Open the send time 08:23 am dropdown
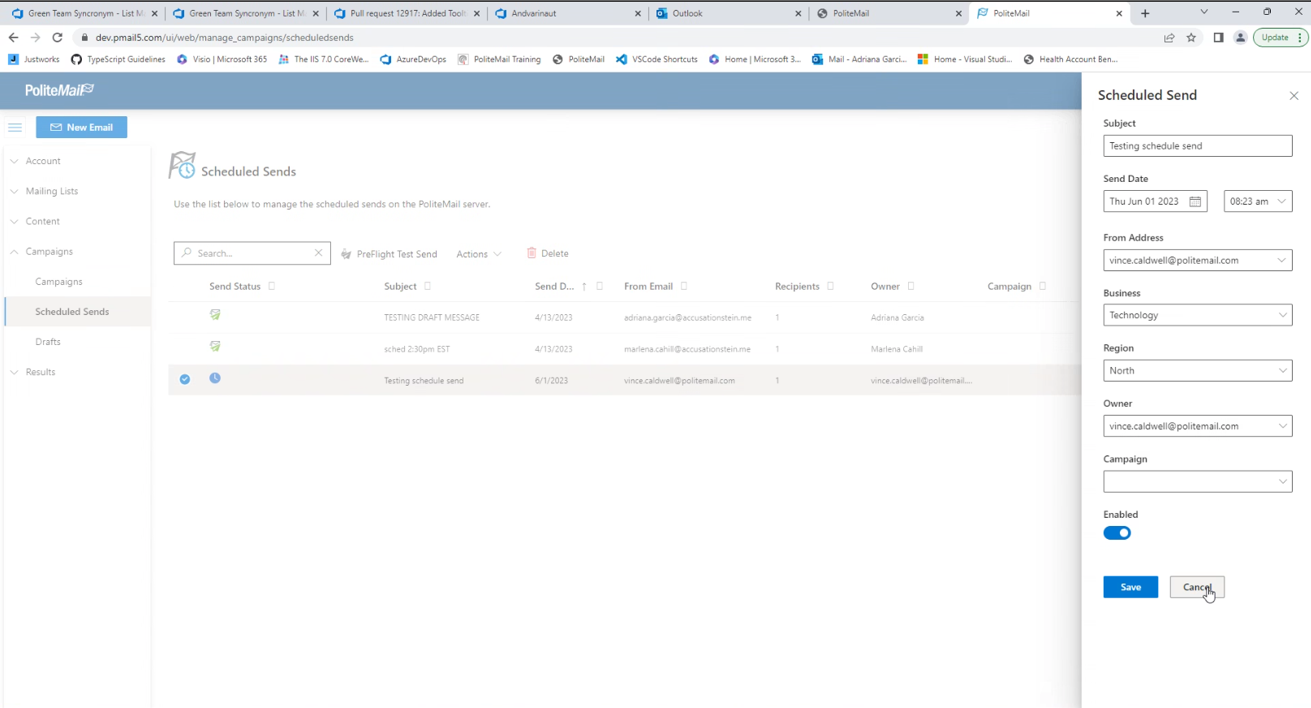Screen dimensions: 1311x708 tap(1258, 201)
